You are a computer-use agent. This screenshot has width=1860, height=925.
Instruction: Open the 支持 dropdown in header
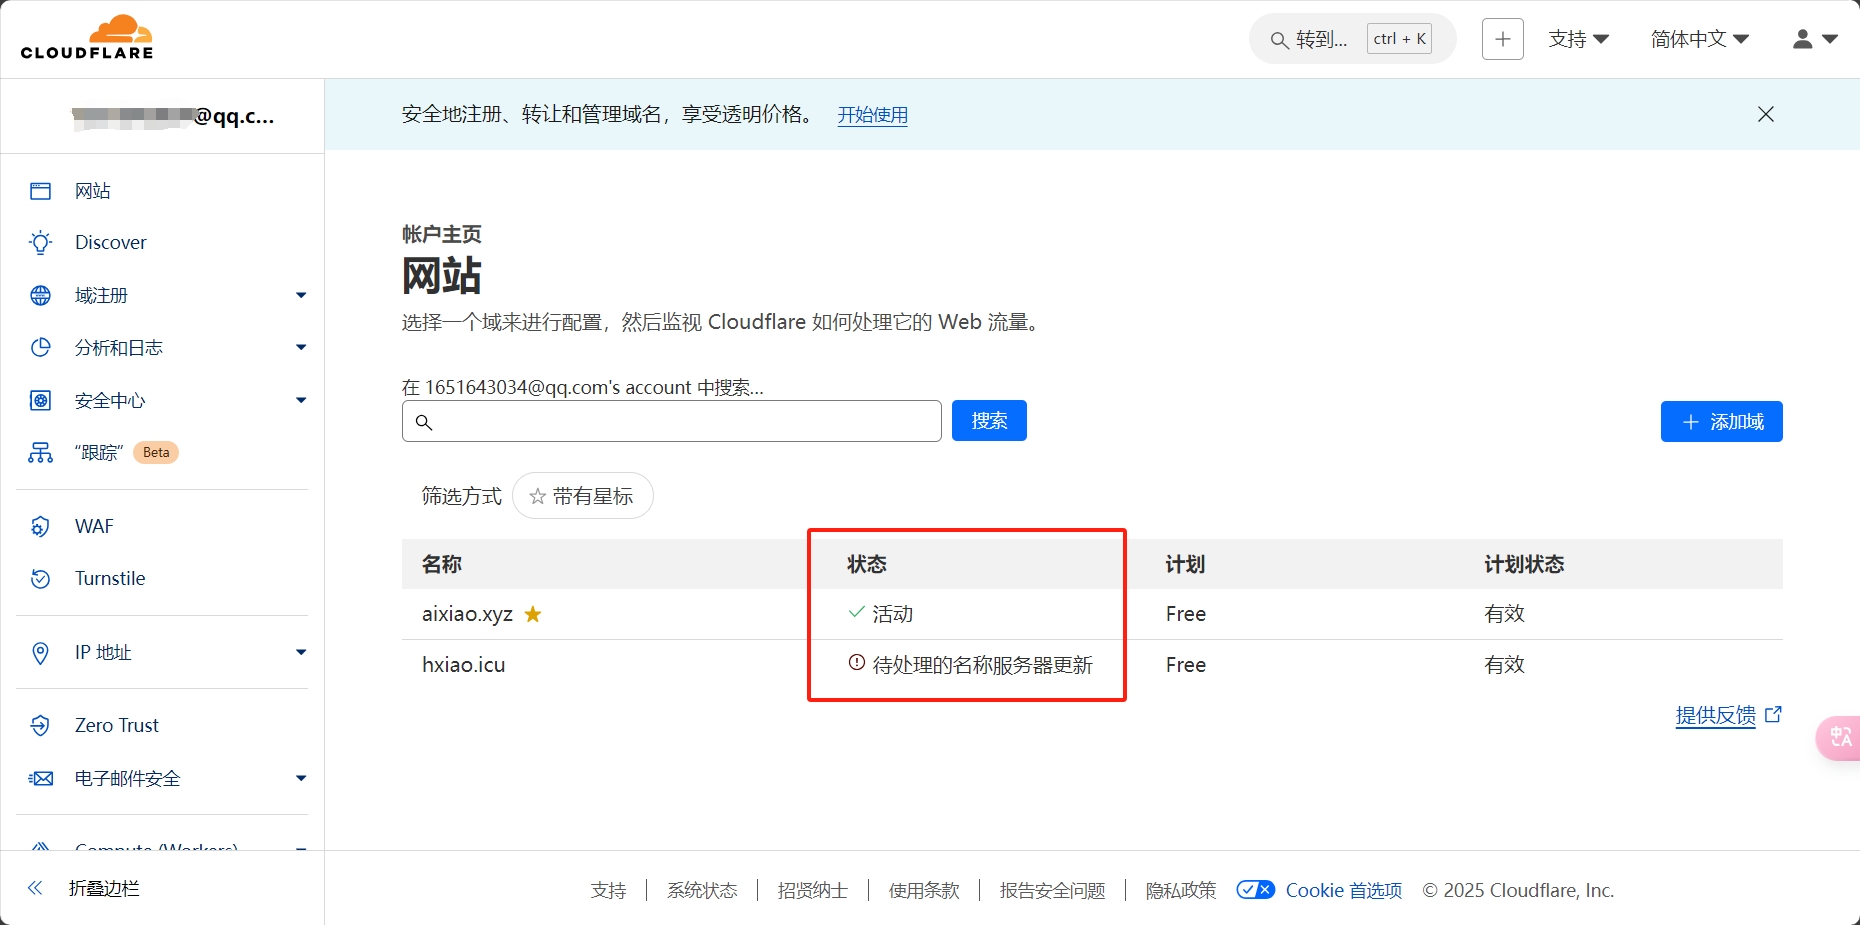1579,39
